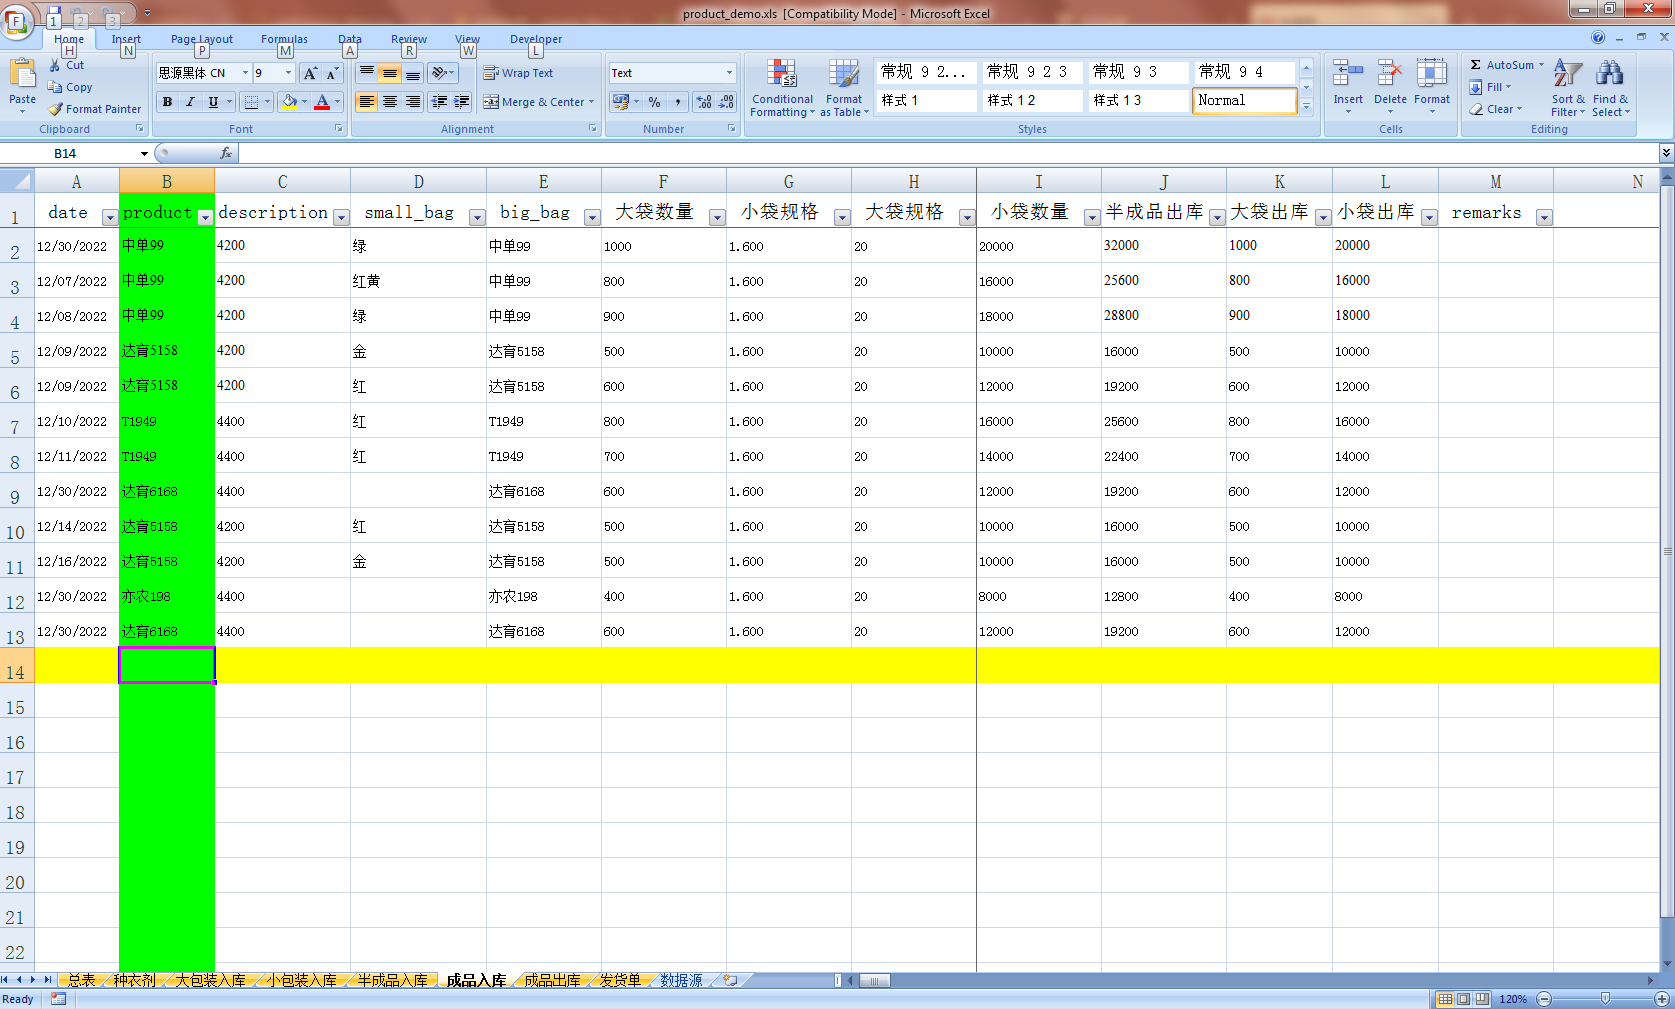The image size is (1675, 1009).
Task: Click the Excel Help question icon
Action: [1598, 38]
